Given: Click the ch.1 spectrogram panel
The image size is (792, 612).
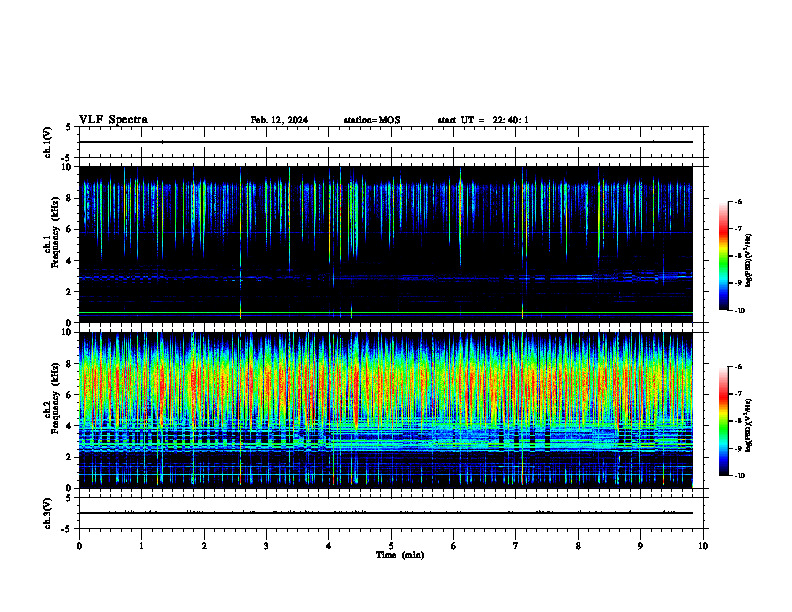Looking at the screenshot, I should (386, 244).
